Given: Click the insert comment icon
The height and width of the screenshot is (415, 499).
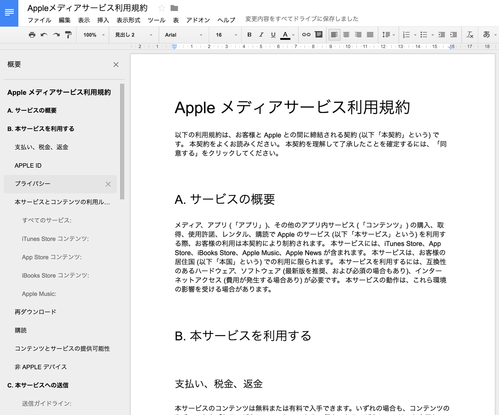Looking at the screenshot, I should 319,34.
